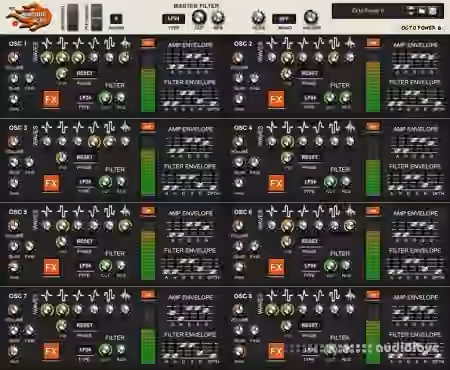Open the Master Filter type dropdown
450x370 pixels.
tap(173, 19)
